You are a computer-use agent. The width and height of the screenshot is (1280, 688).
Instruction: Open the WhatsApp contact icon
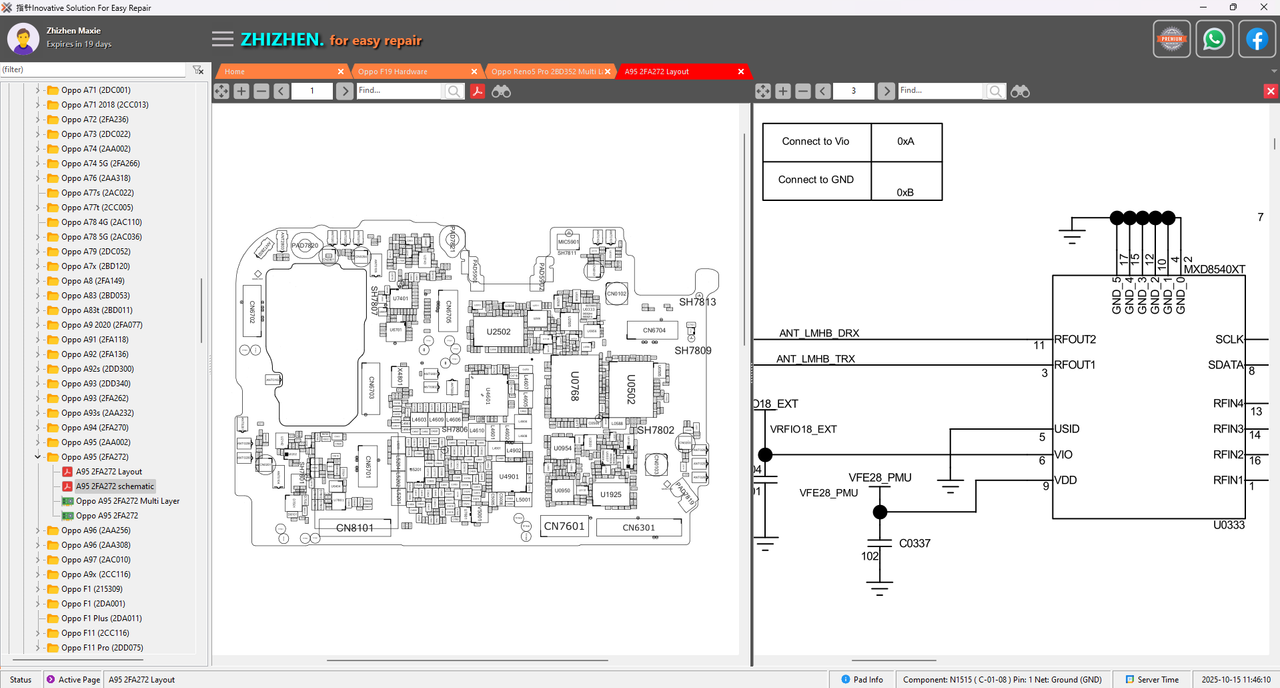pos(1214,39)
